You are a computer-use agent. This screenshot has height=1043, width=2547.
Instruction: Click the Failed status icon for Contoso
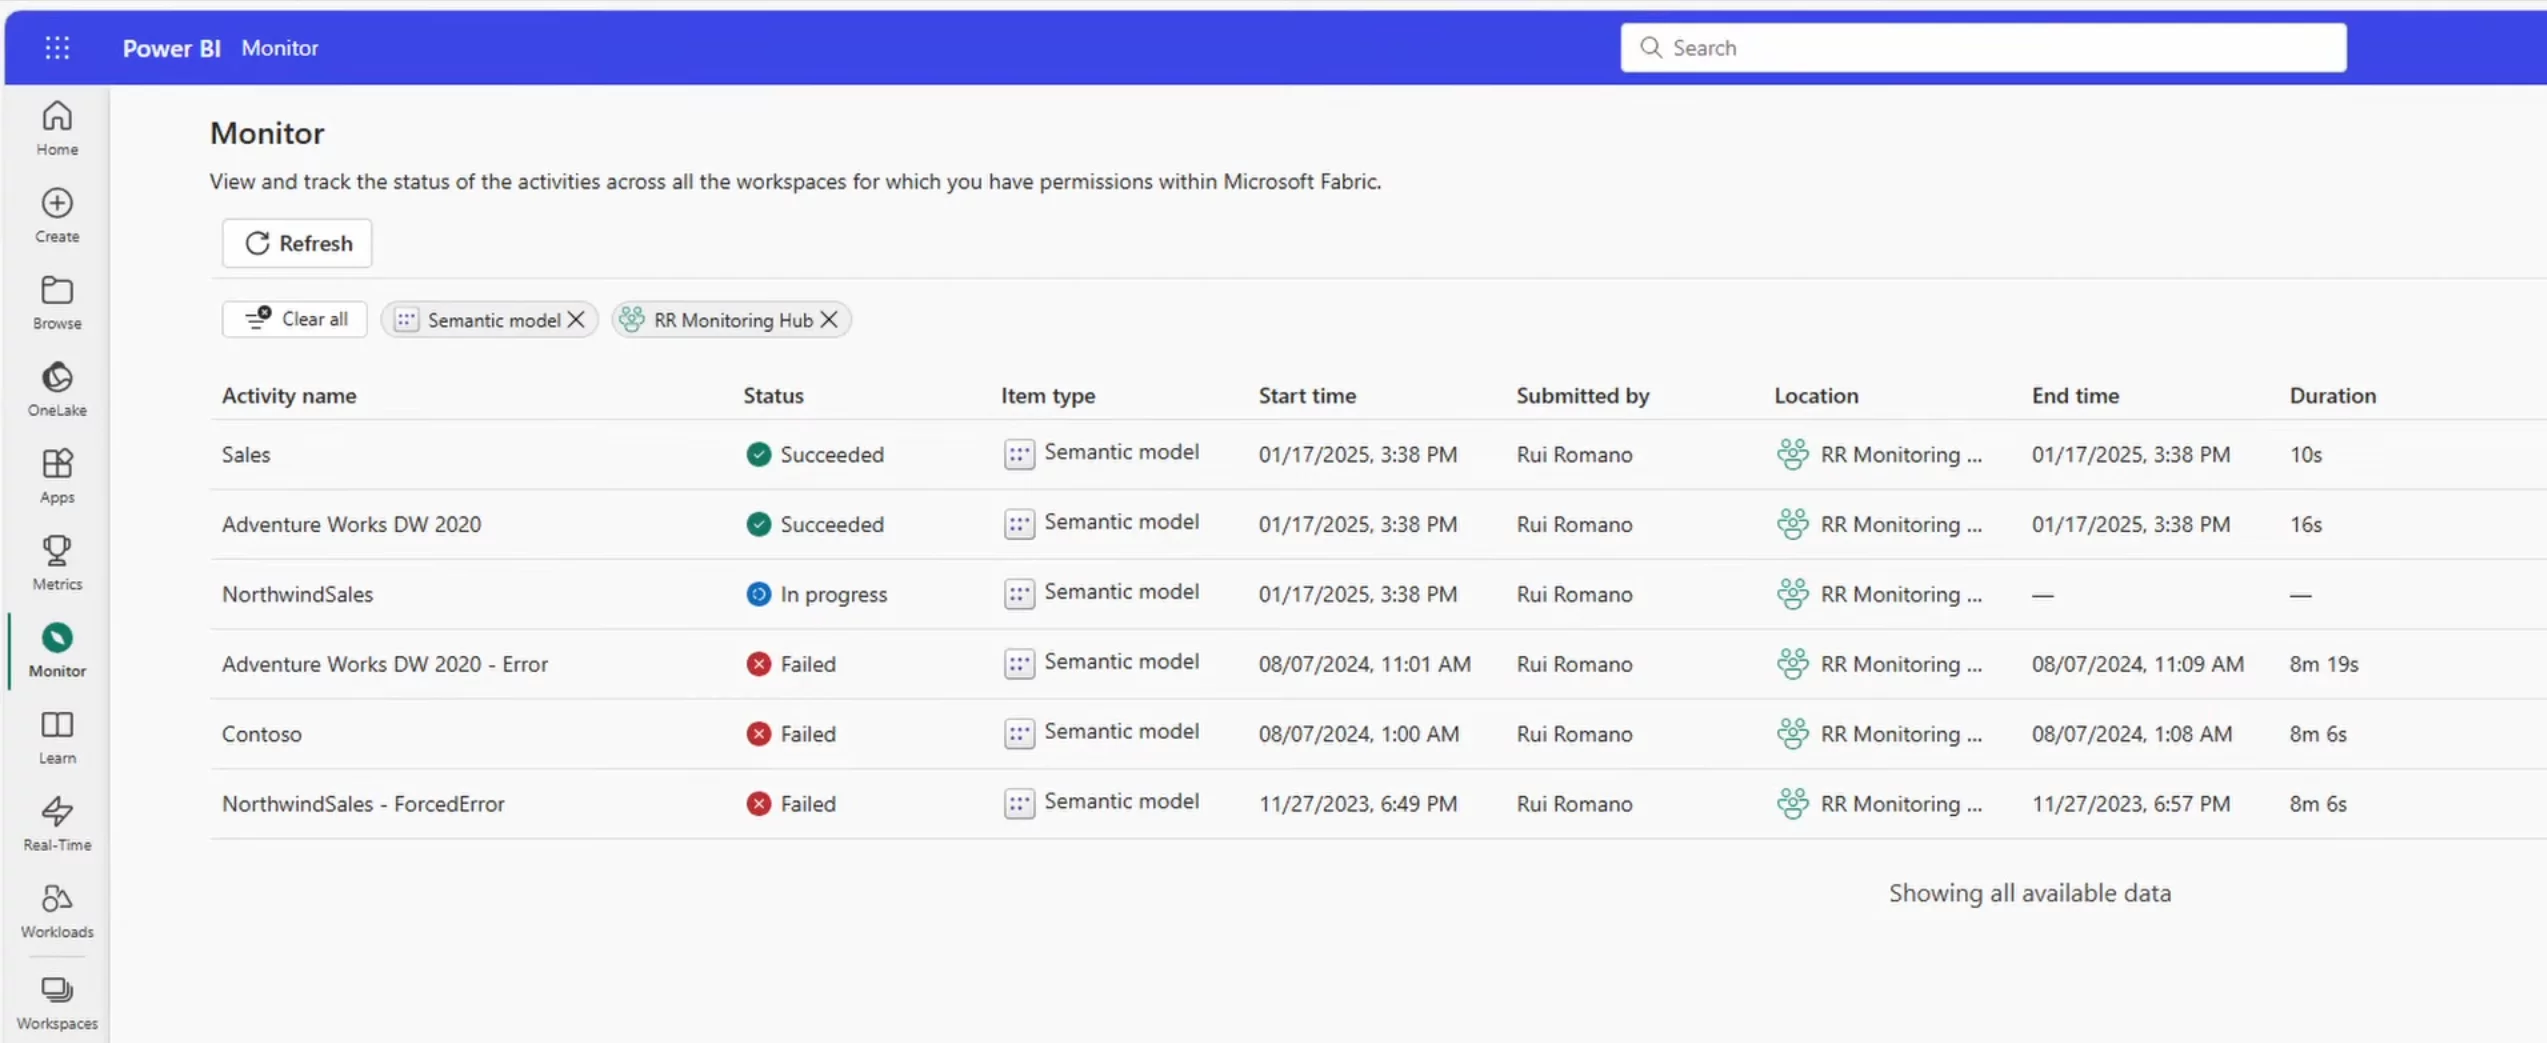758,733
